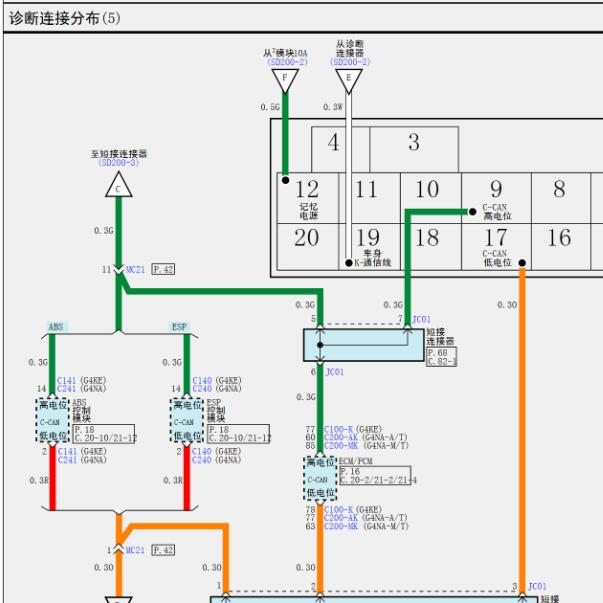Click the MC21 link beside pin 1
Viewport: 603px width, 603px height.
tap(135, 550)
